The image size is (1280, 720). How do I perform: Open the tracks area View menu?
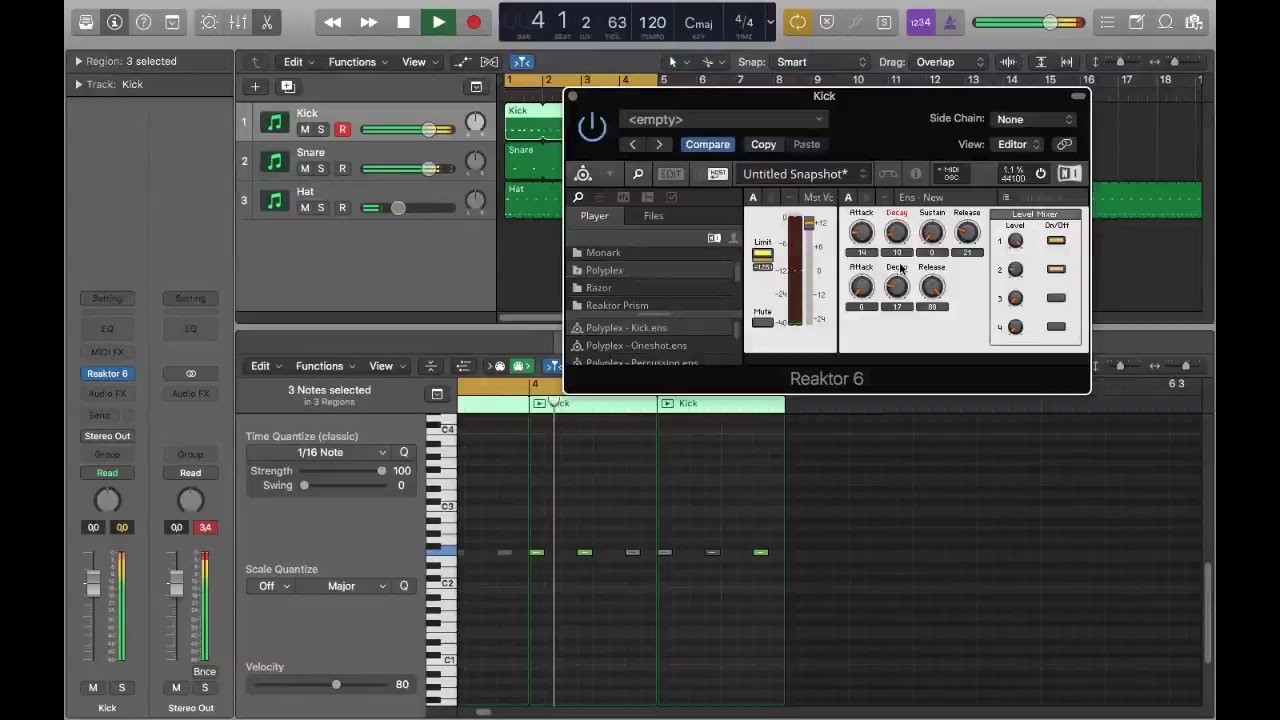tap(419, 62)
